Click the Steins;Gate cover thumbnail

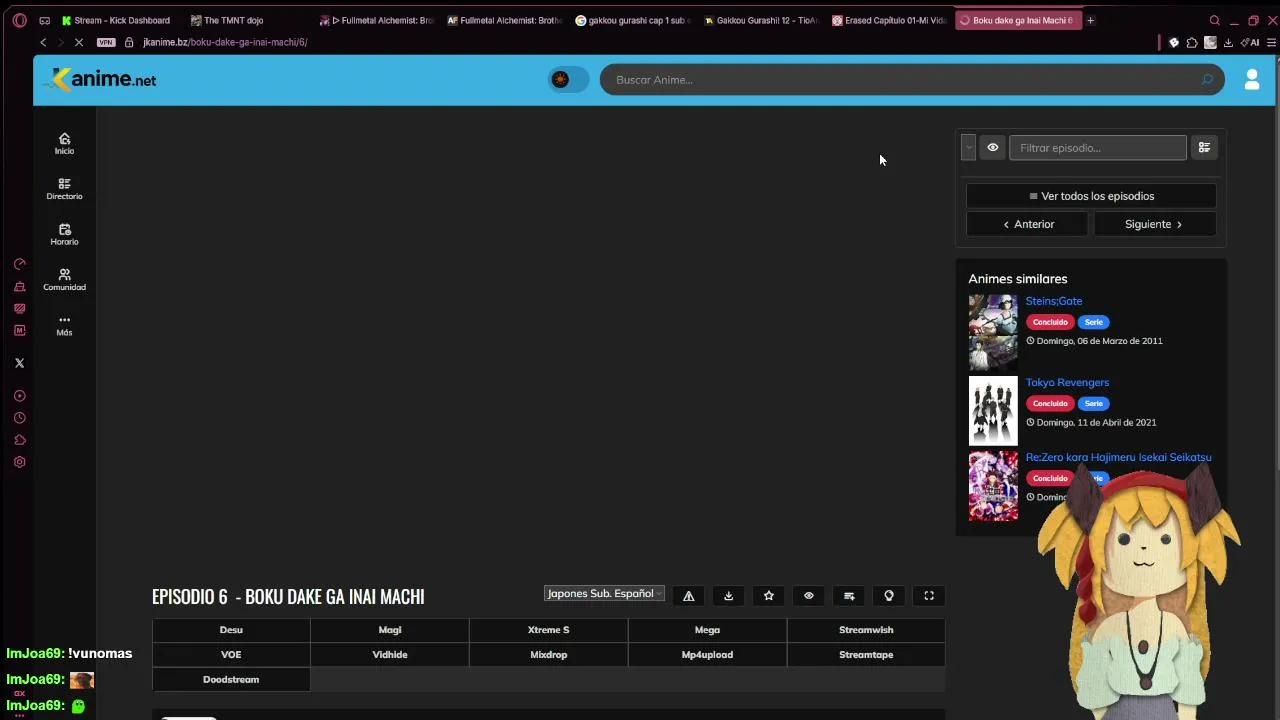pyautogui.click(x=993, y=330)
